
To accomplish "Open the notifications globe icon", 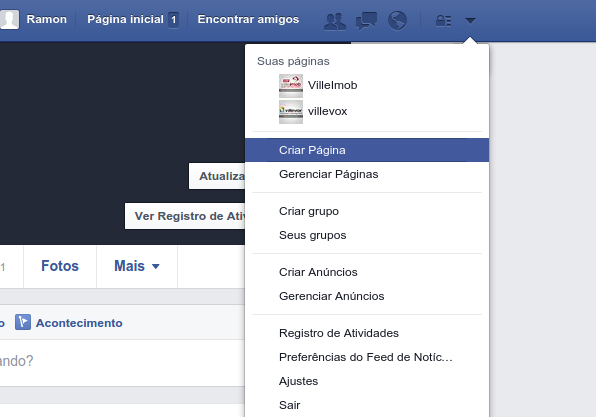I will [x=397, y=21].
